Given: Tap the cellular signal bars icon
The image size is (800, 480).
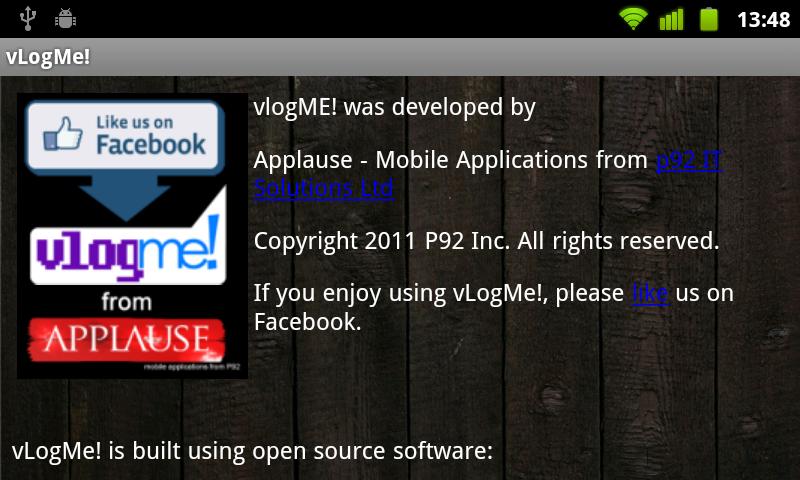Looking at the screenshot, I should point(671,19).
